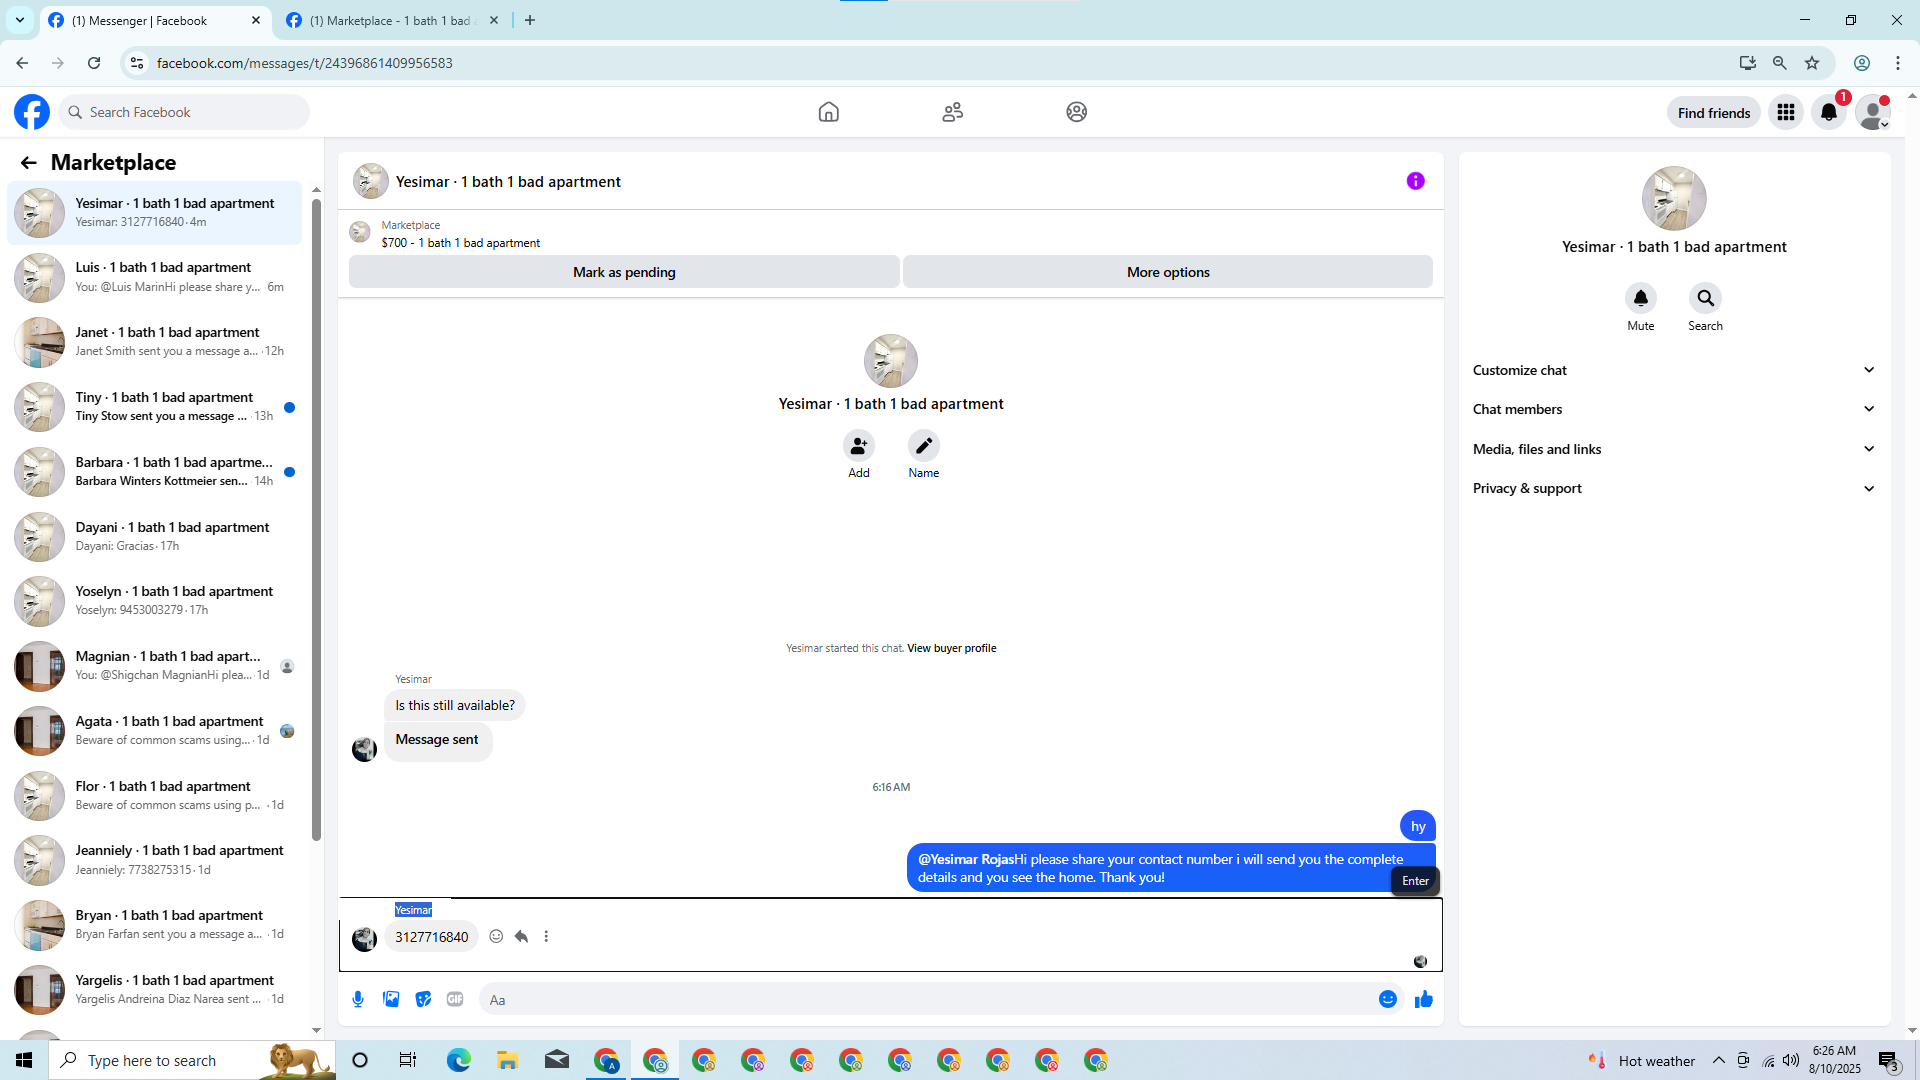1920x1080 pixels.
Task: Click the voice clip microphone icon
Action: coord(358,999)
